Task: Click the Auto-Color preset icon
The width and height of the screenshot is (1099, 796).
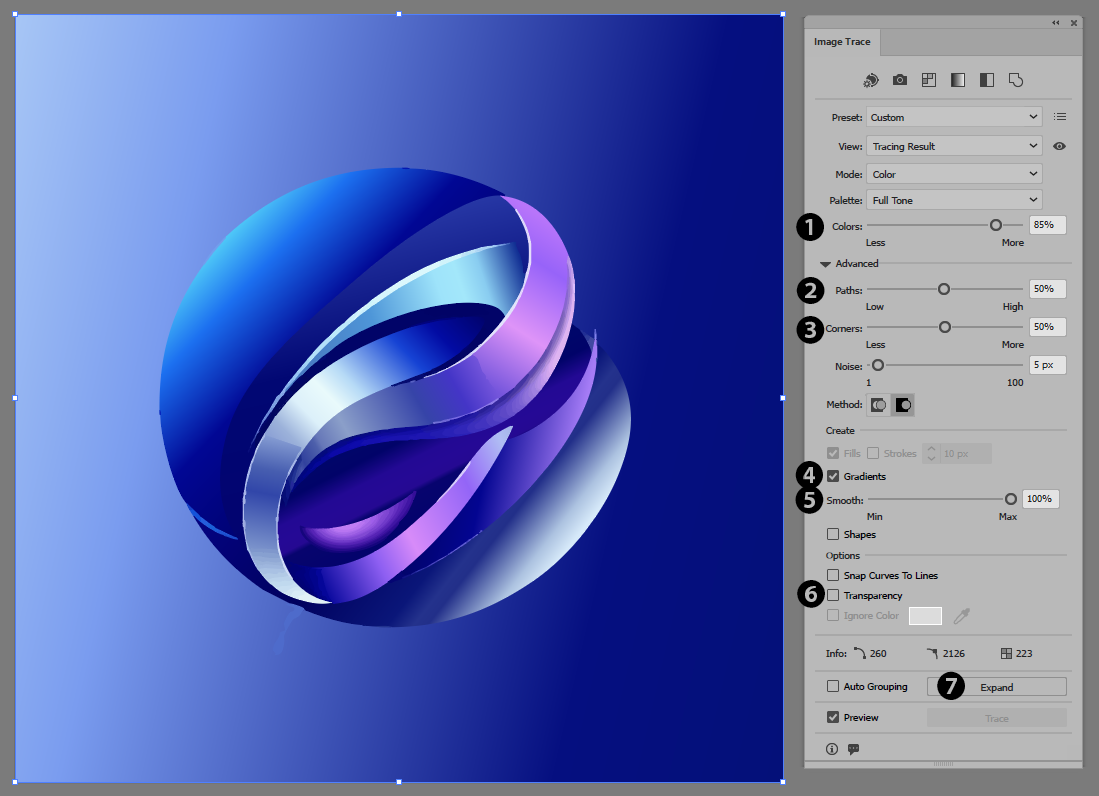Action: tap(871, 80)
